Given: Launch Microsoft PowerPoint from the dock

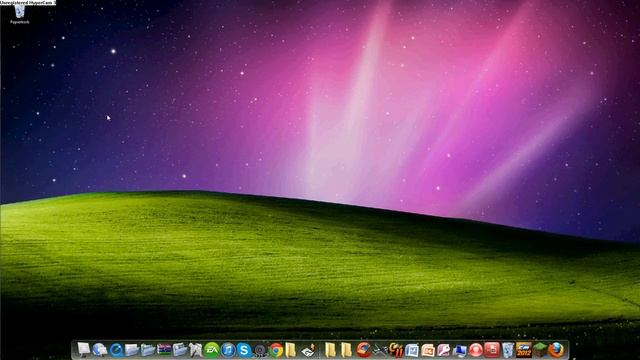Looking at the screenshot, I should [x=428, y=350].
